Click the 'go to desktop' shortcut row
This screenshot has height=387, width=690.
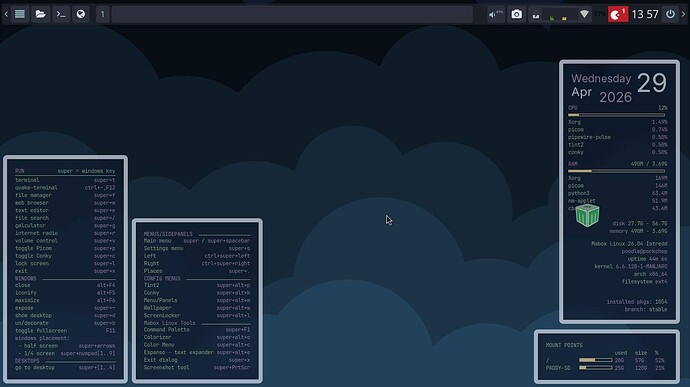tap(65, 368)
